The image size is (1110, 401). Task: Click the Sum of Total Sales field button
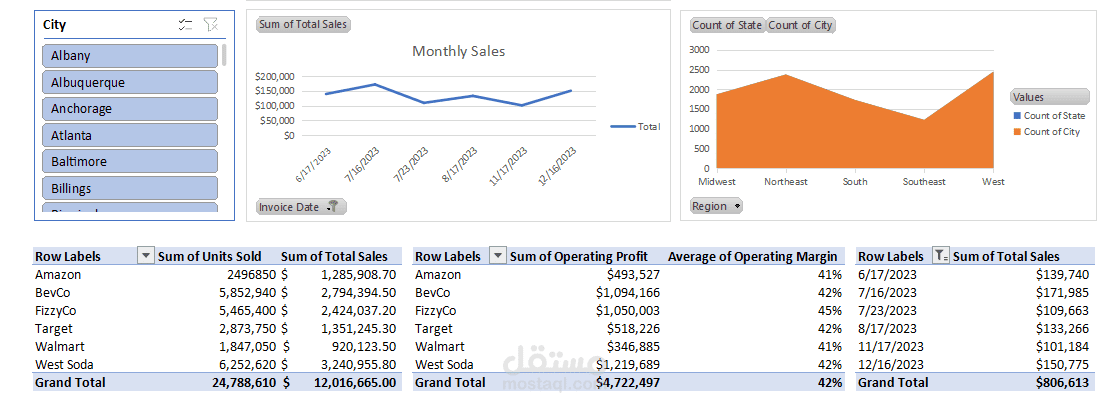click(304, 24)
